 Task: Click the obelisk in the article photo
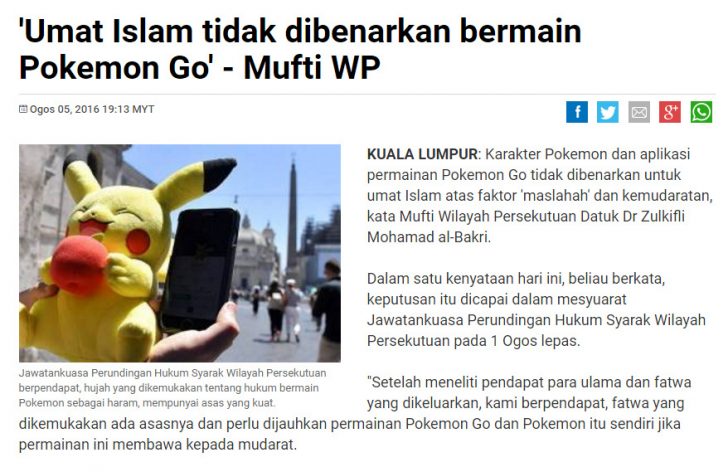[292, 218]
